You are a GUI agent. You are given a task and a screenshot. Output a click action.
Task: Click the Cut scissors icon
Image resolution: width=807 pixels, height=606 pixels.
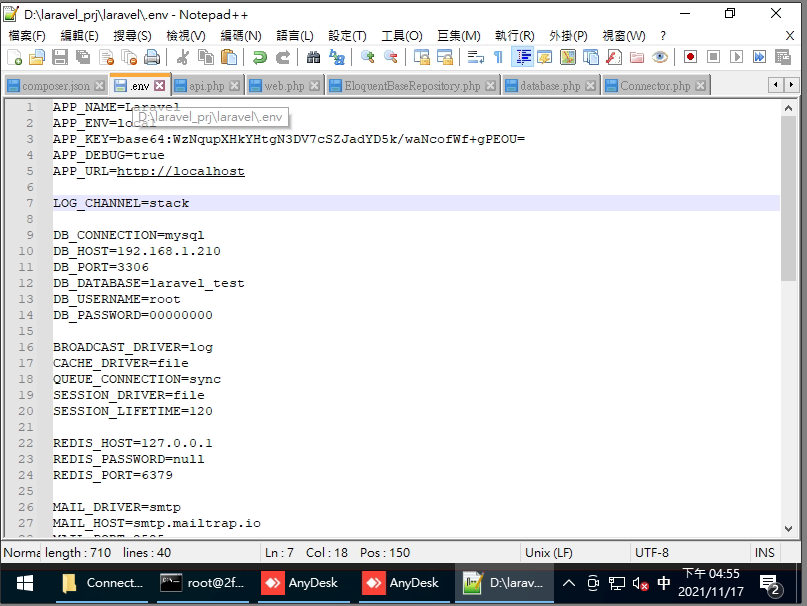click(182, 57)
